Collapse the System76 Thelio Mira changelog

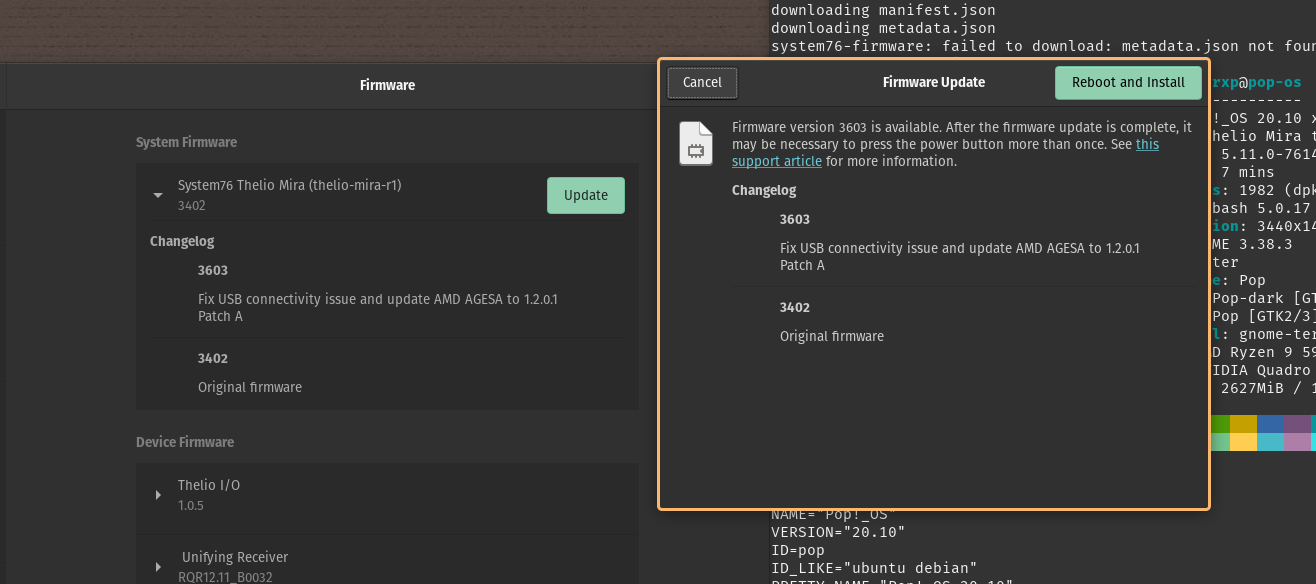pos(157,195)
